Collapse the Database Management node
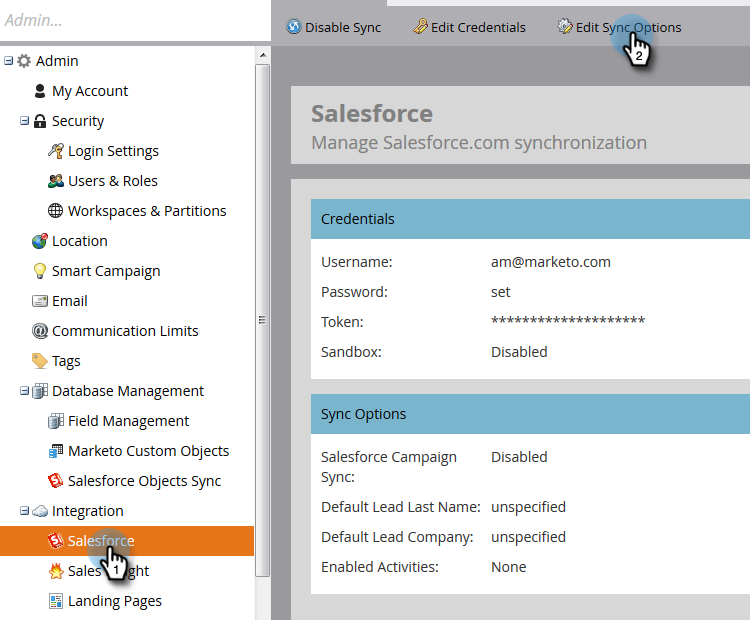 pyautogui.click(x=24, y=391)
